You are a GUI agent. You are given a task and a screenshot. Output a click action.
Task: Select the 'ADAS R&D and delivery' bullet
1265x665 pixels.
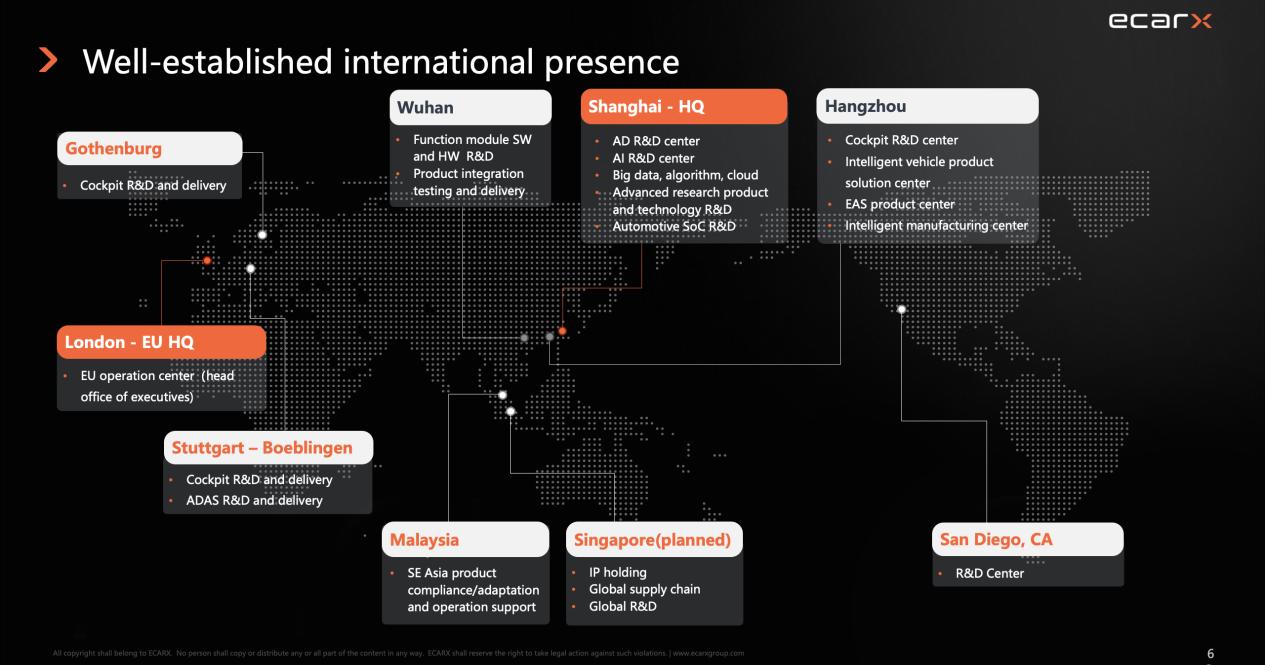[x=254, y=500]
